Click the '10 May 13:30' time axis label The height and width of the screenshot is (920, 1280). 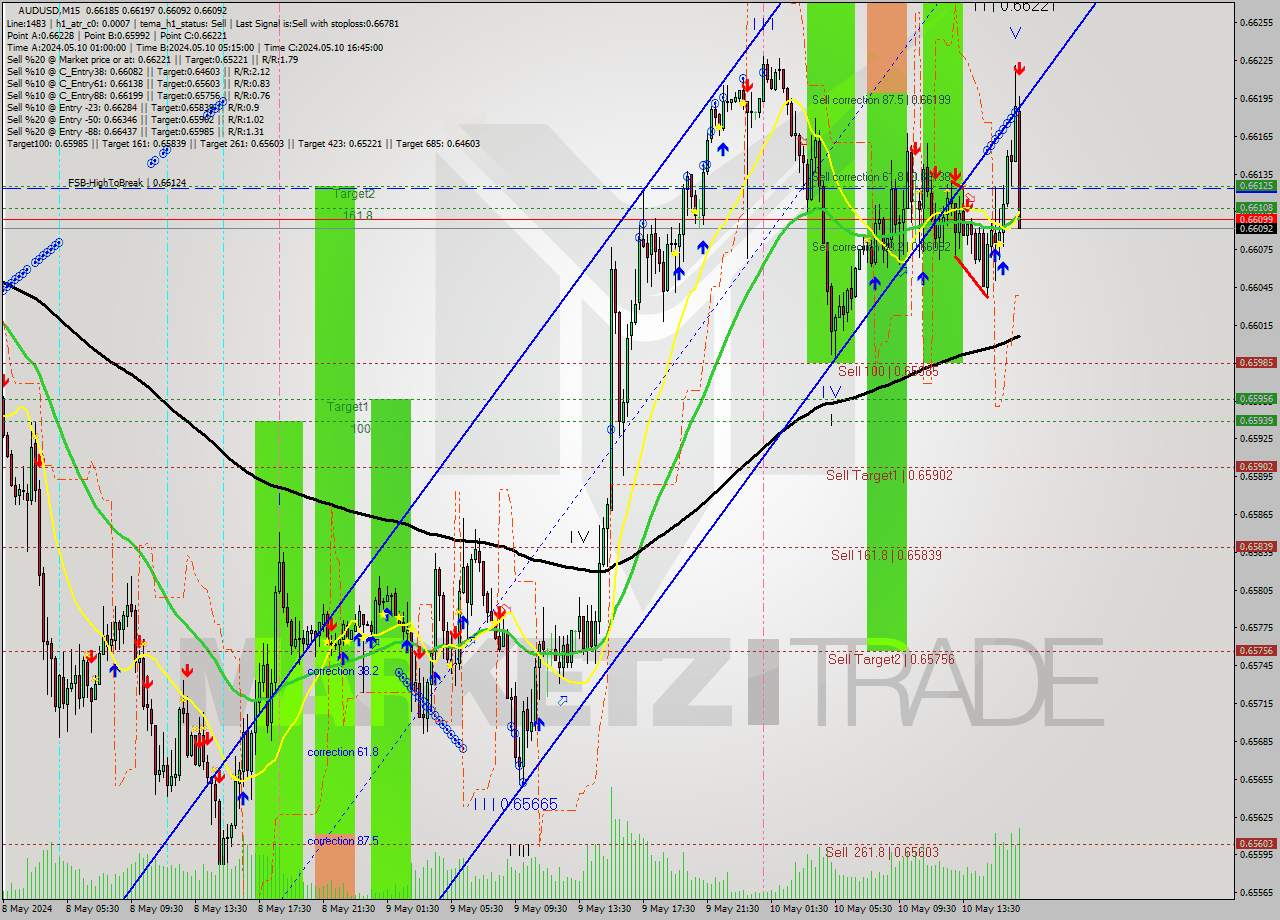(x=989, y=909)
